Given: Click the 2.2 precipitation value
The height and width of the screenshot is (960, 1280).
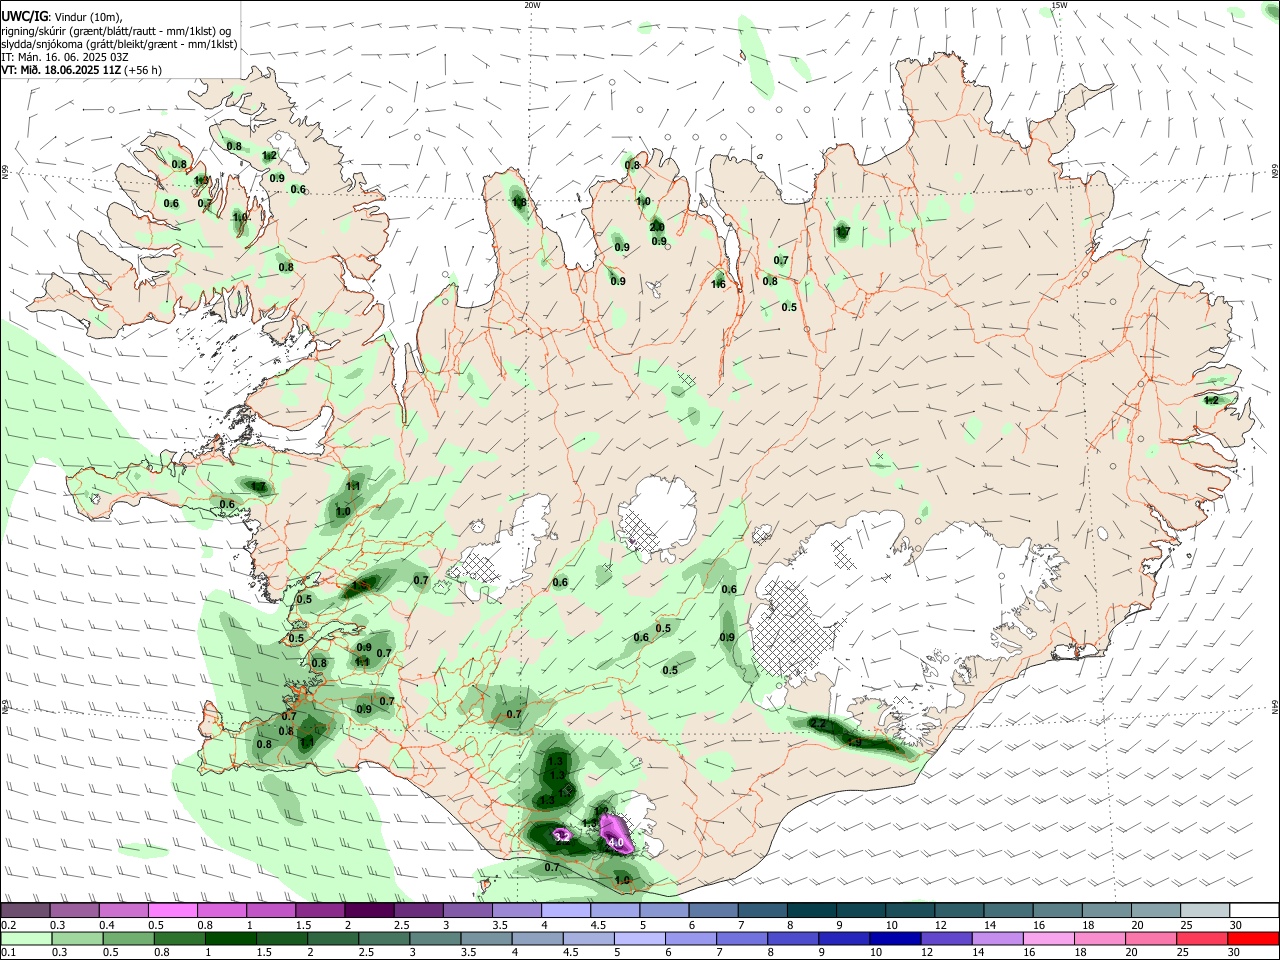Looking at the screenshot, I should 818,723.
